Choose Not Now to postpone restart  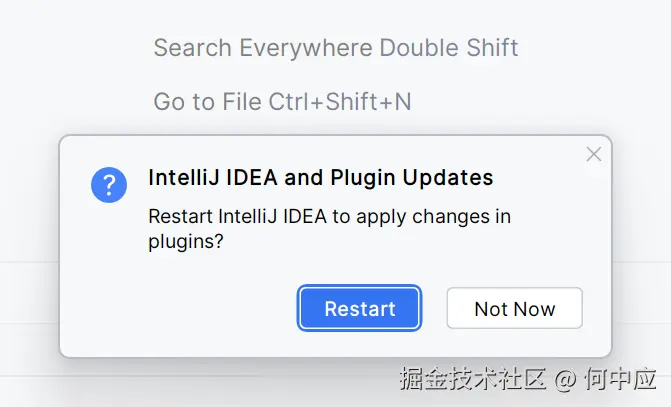click(x=514, y=309)
